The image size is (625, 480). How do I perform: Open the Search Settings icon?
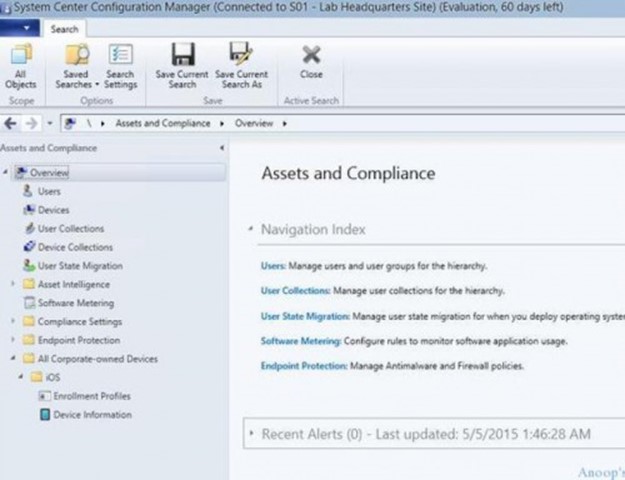click(120, 54)
